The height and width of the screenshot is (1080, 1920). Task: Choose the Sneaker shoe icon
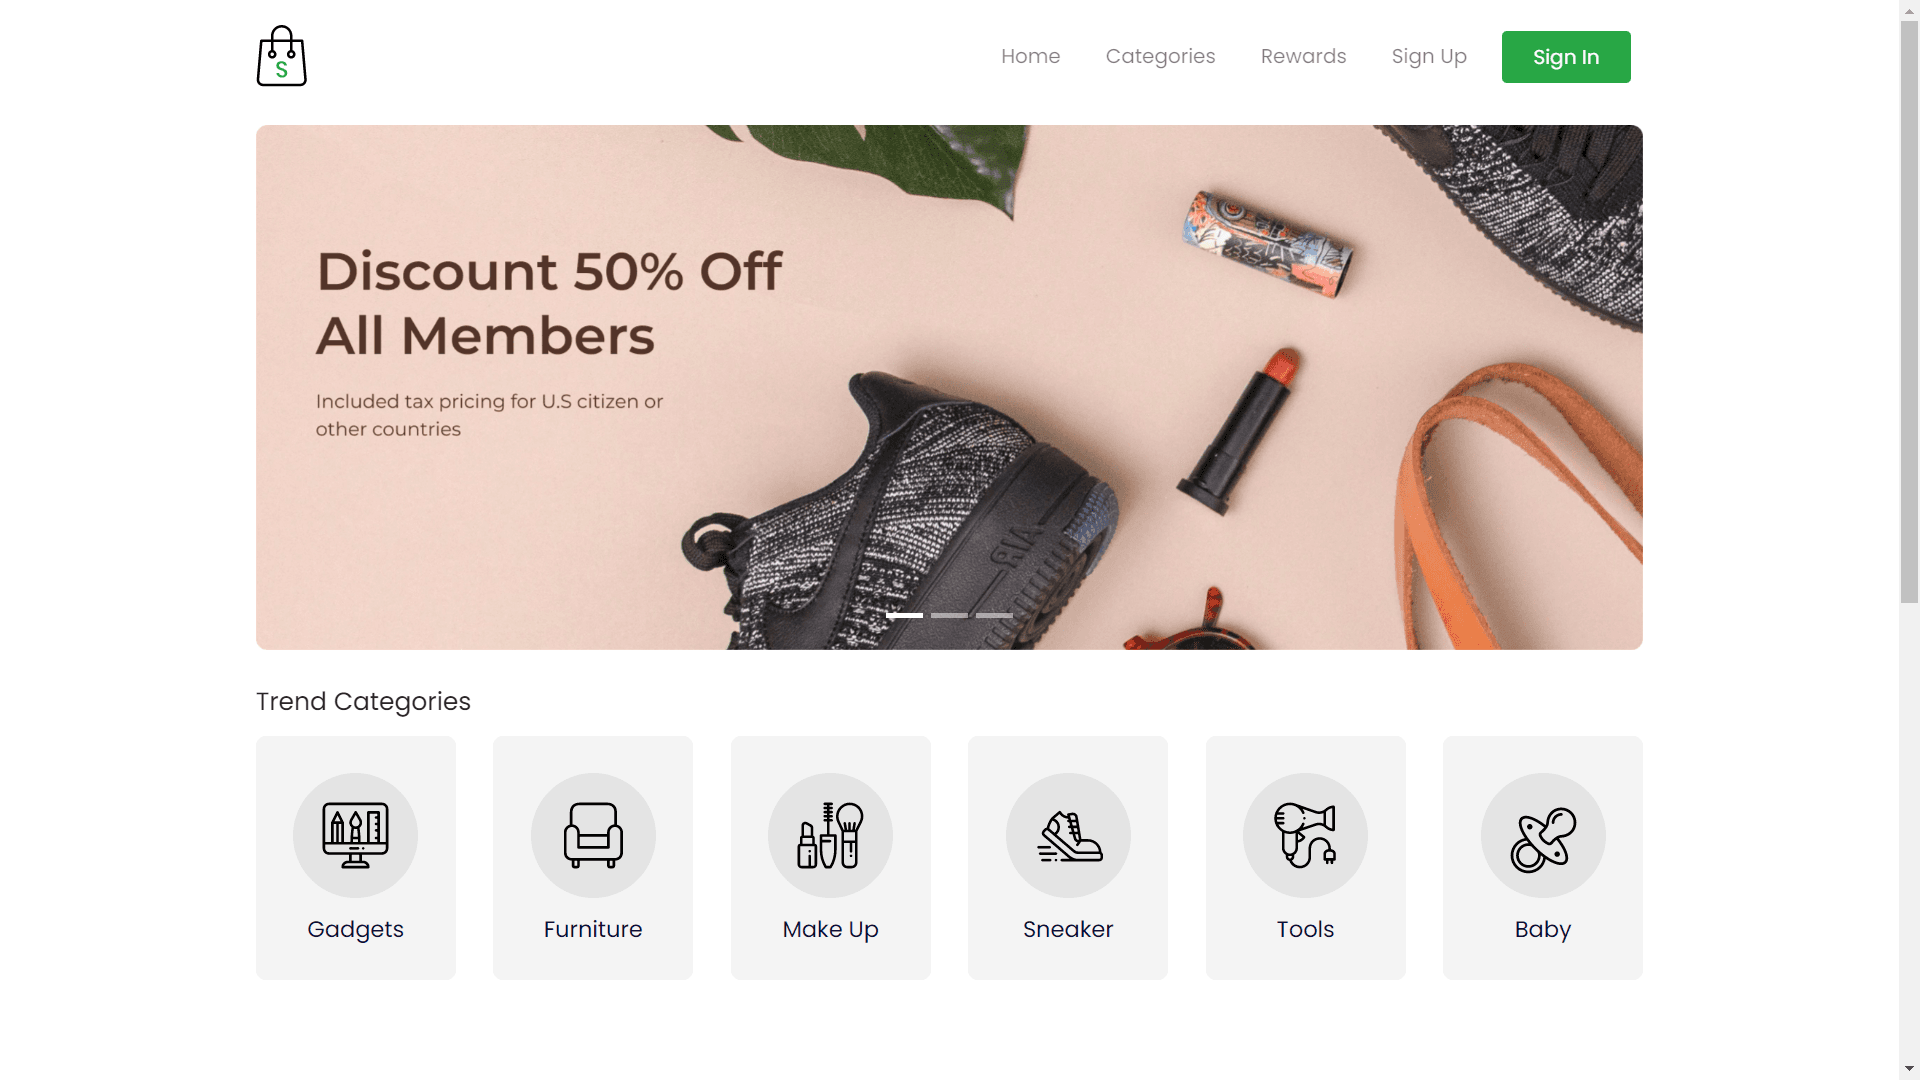1068,835
